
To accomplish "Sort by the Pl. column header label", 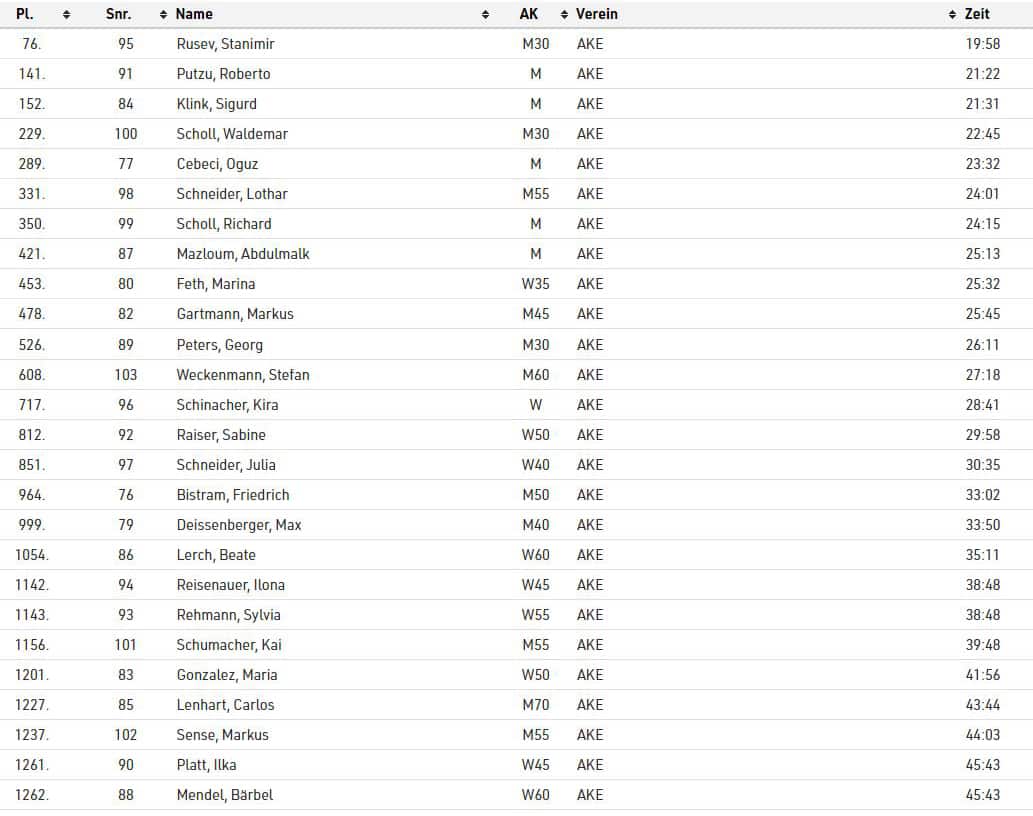I will coord(25,14).
